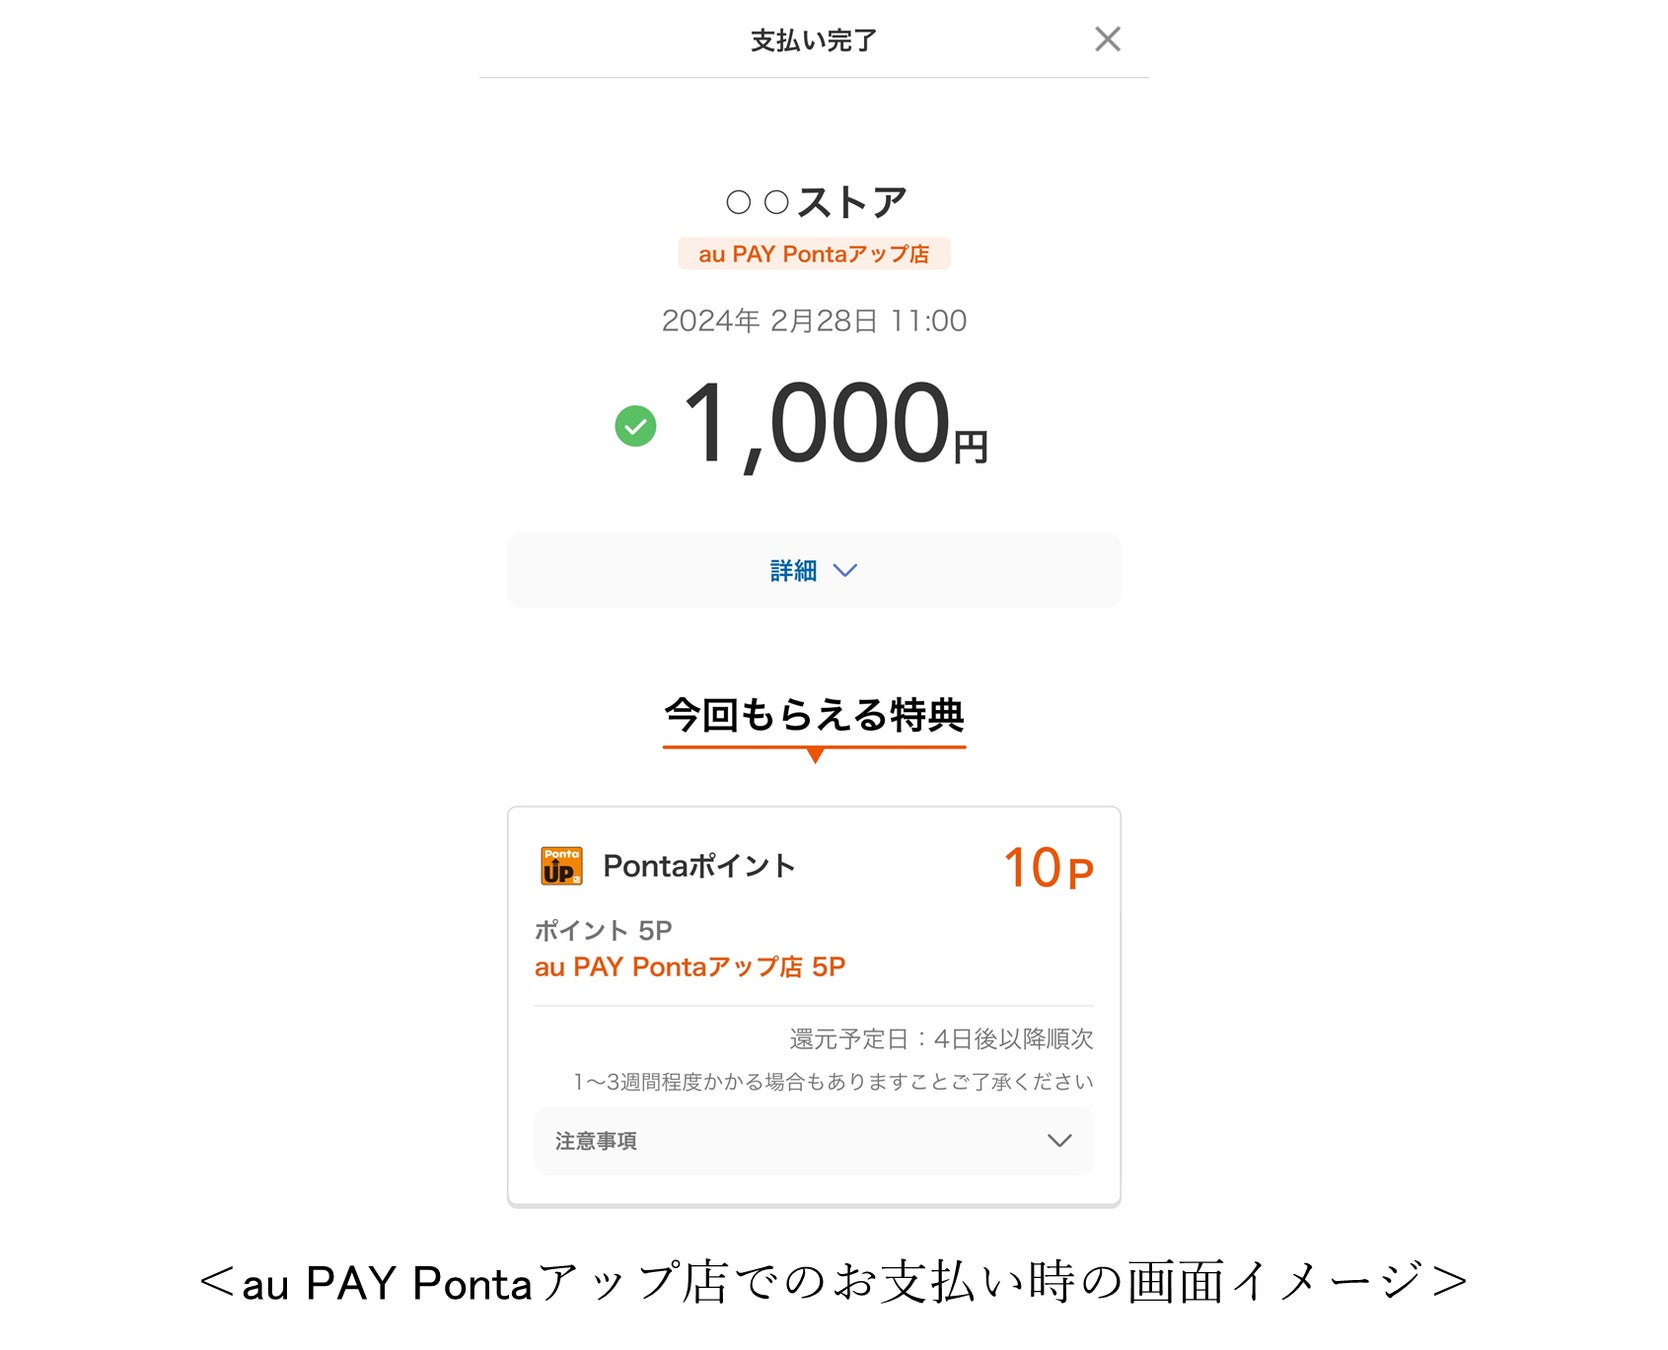Click the 今回もらえる特典 heading
This screenshot has width=1668, height=1350.
click(814, 715)
